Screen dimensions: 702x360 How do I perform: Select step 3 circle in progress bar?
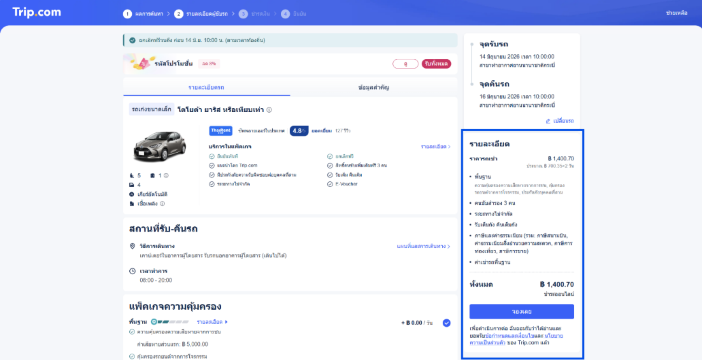[x=243, y=14]
